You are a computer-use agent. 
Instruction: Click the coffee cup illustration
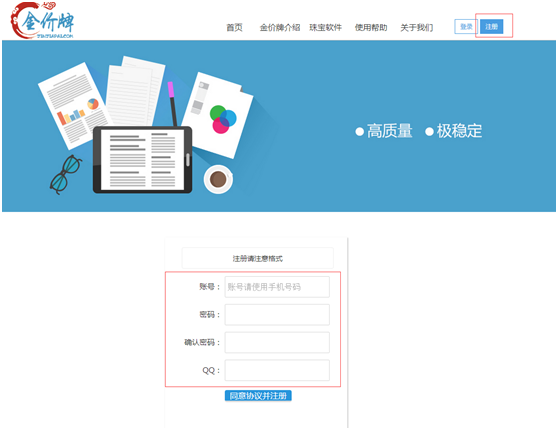pyautogui.click(x=218, y=179)
